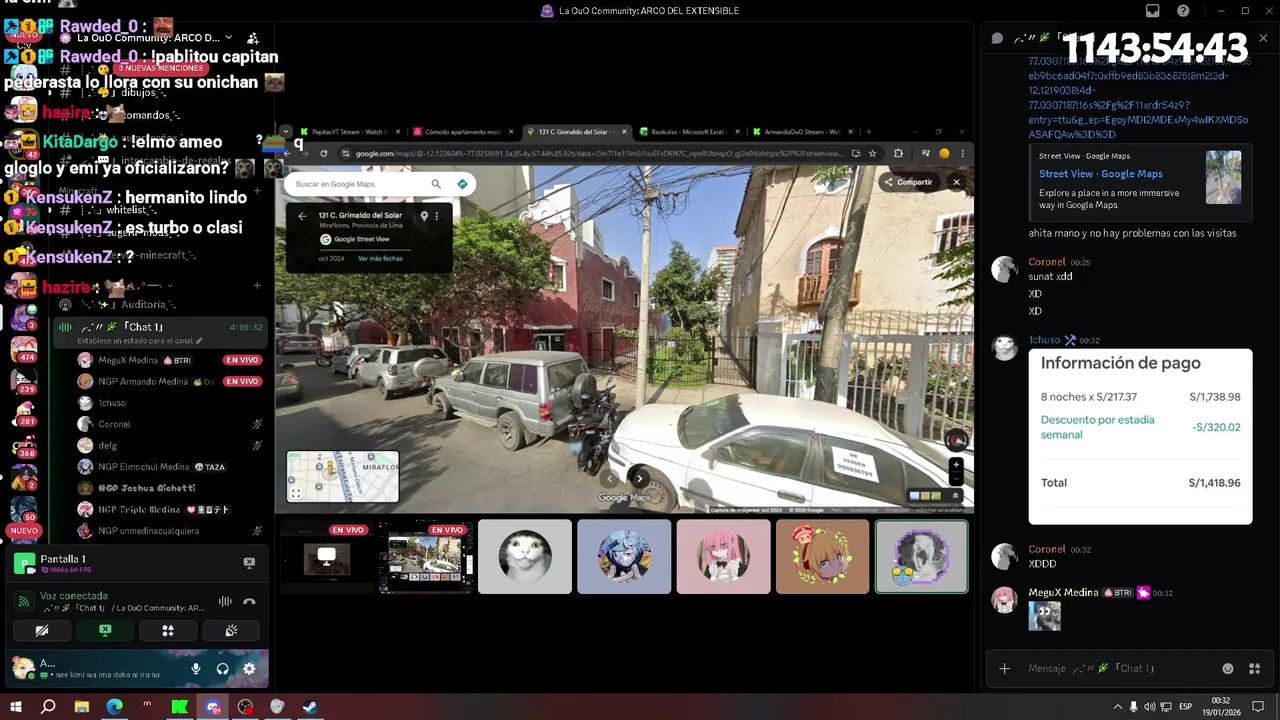Open Información de pago image in chat
This screenshot has height=720, width=1280.
click(1140, 436)
